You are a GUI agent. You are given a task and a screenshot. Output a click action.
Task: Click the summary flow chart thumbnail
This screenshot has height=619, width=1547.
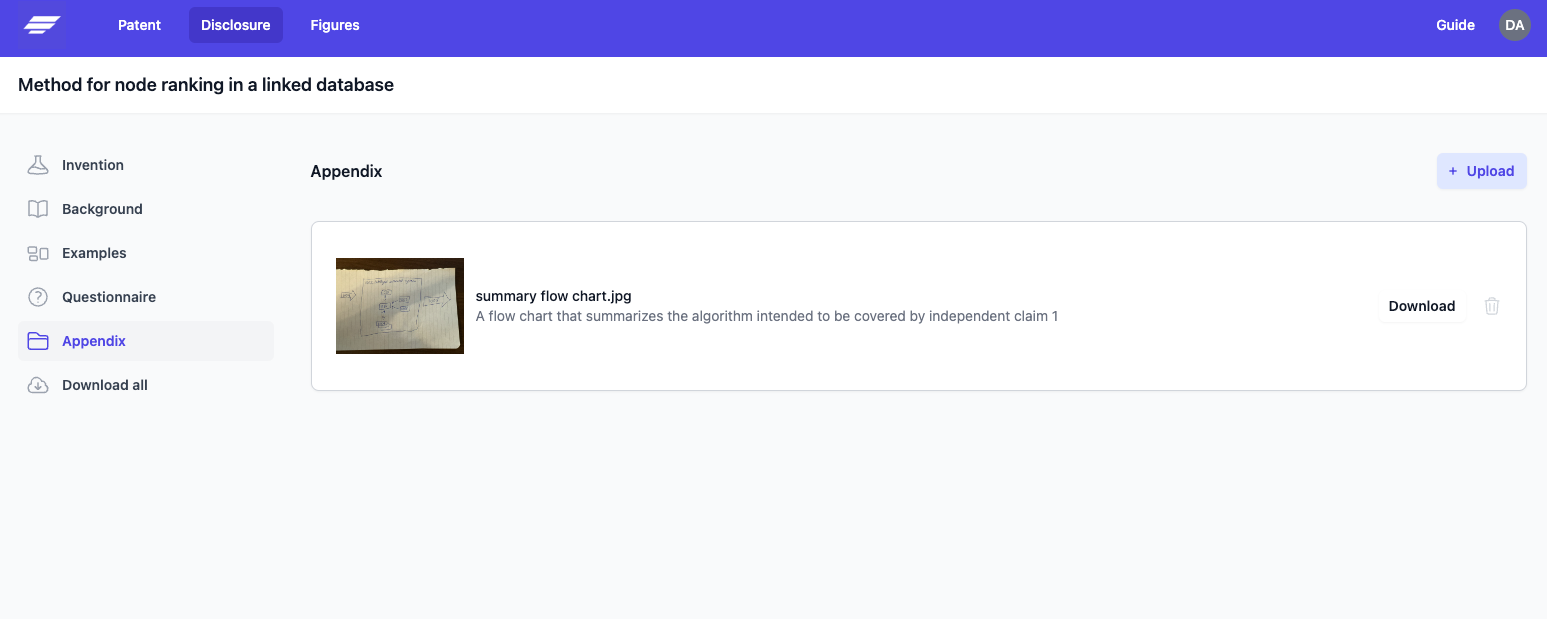pos(399,305)
